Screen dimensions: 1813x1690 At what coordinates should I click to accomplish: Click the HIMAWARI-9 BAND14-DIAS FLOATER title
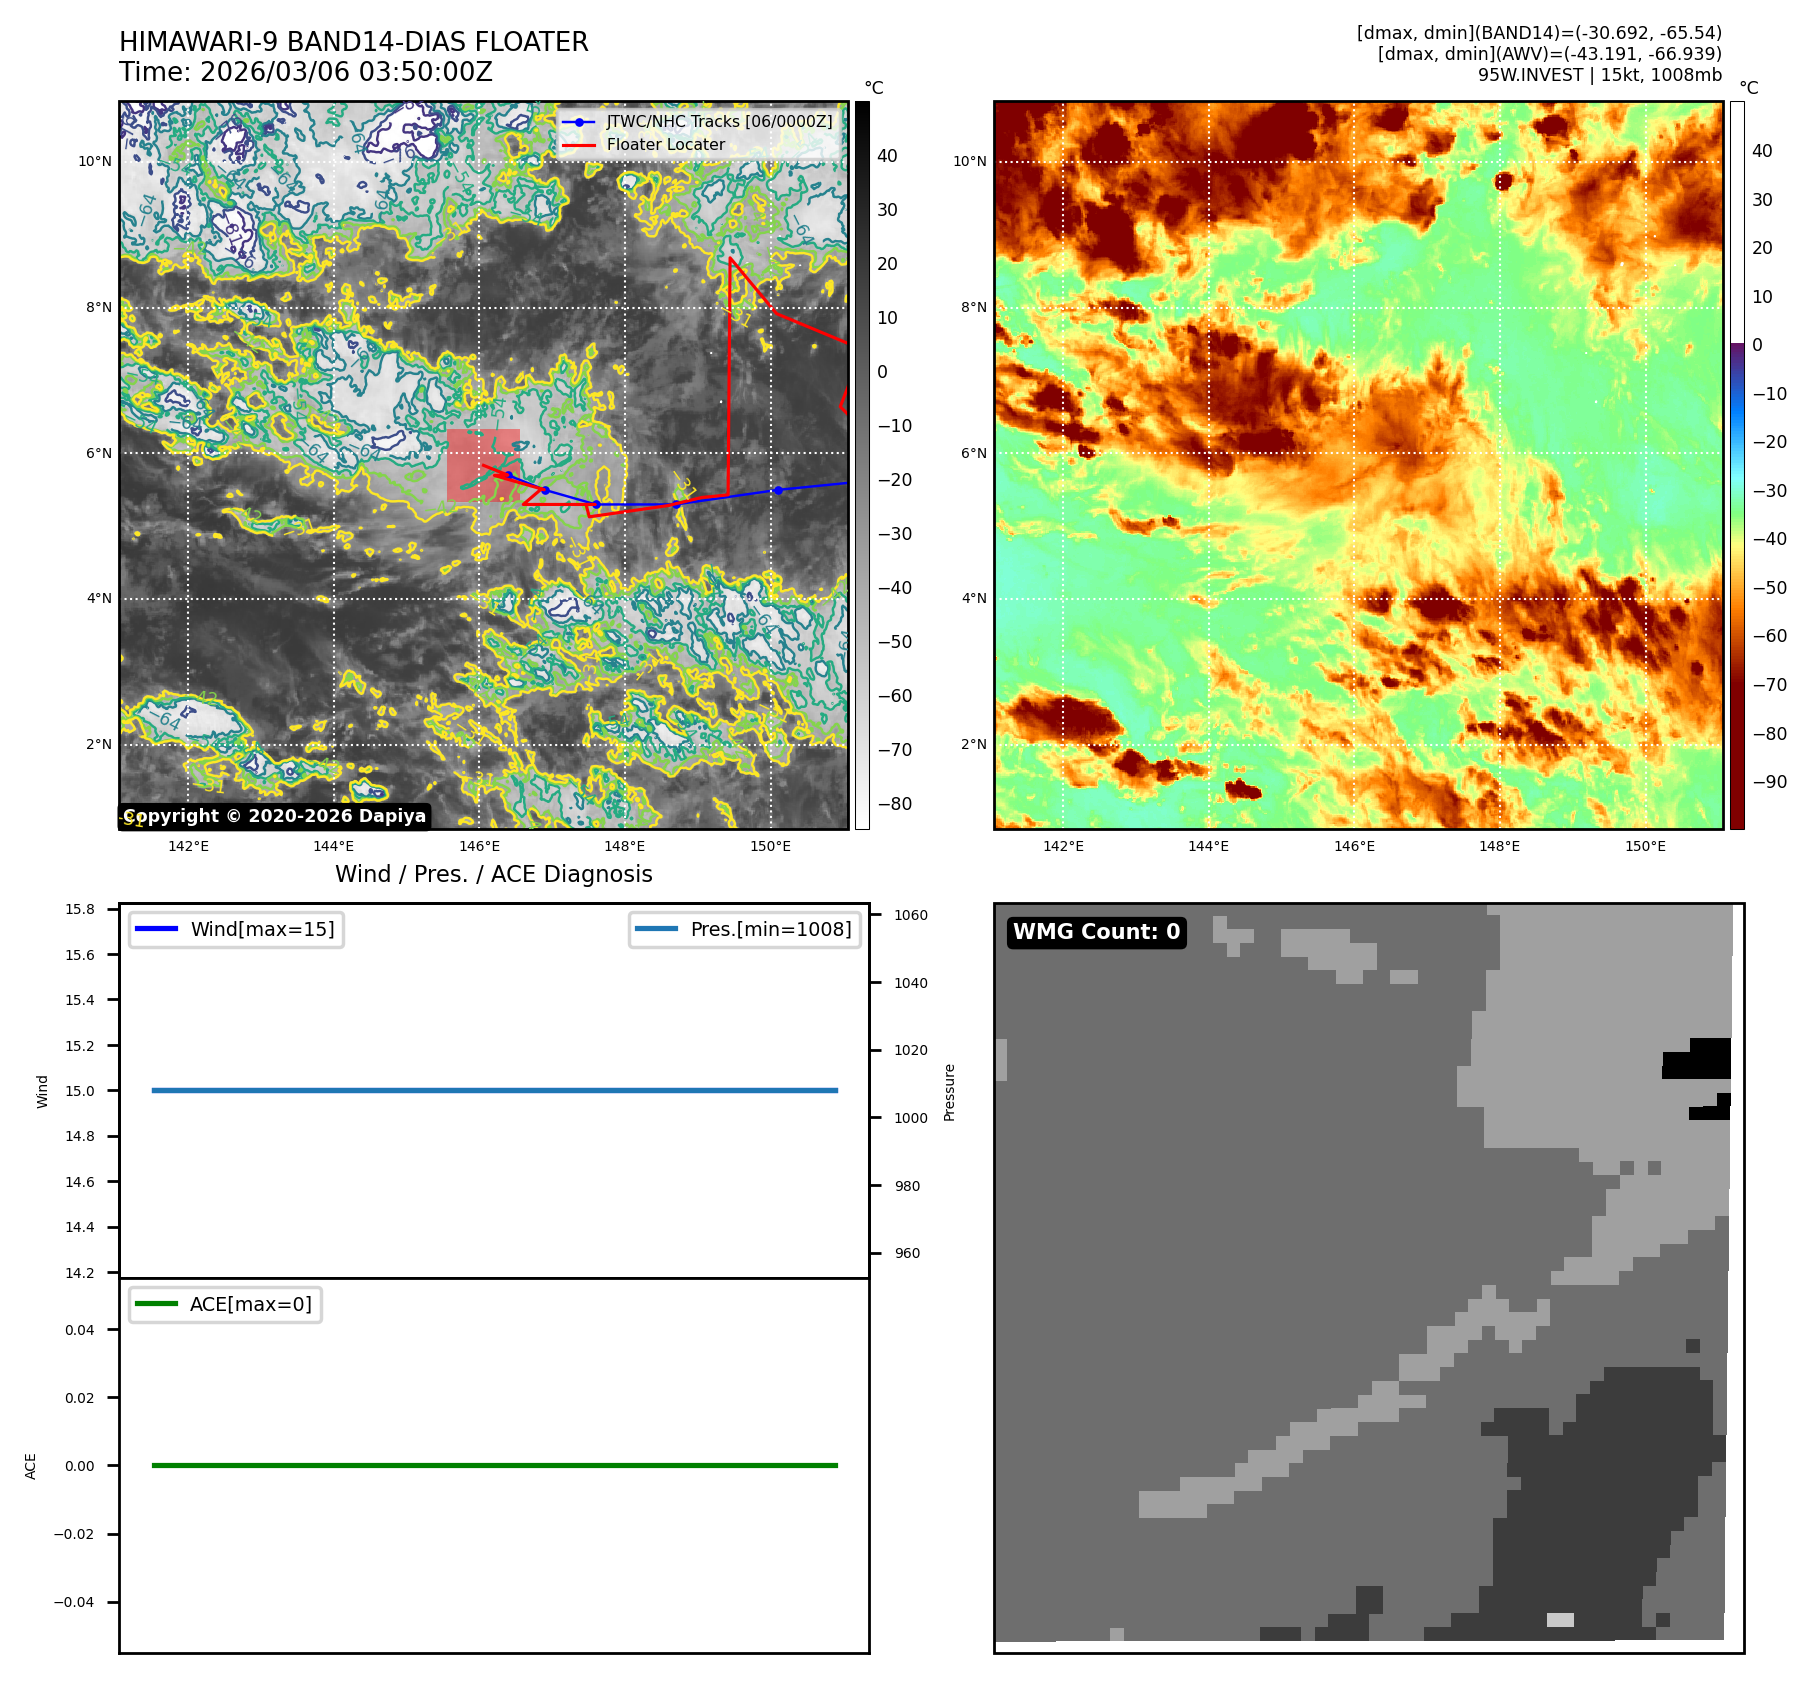coord(354,42)
